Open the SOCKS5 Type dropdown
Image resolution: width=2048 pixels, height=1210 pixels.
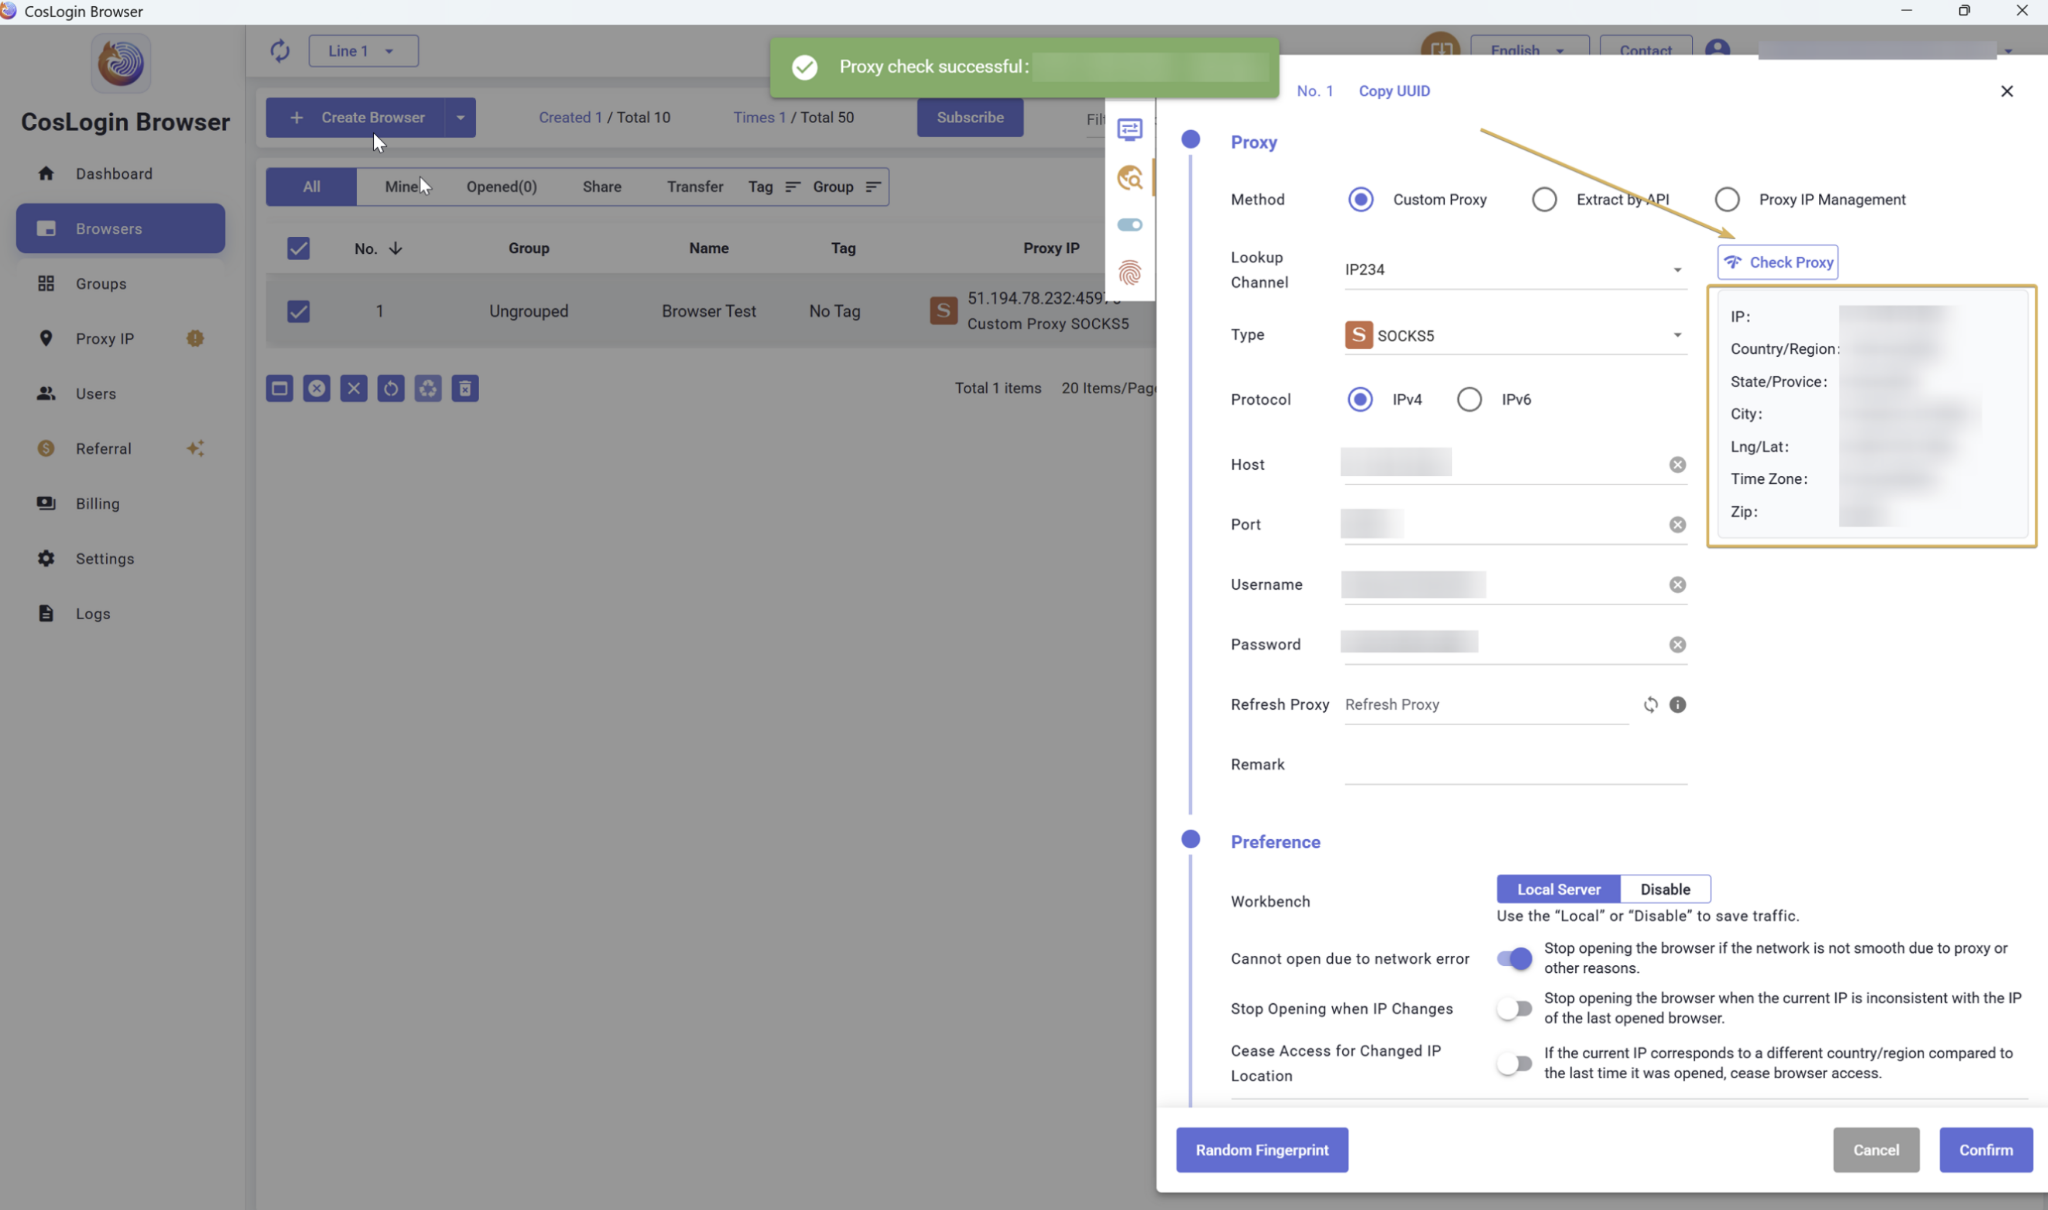click(1514, 335)
